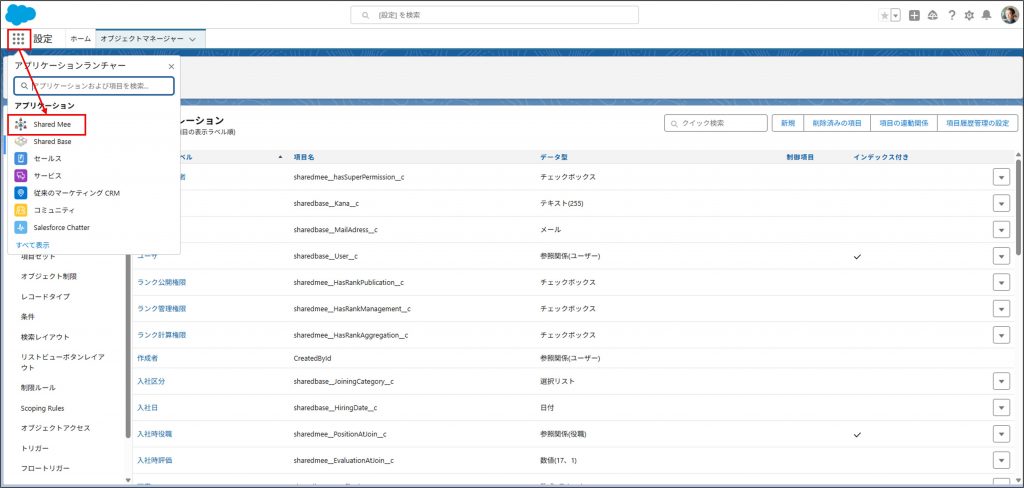Image resolution: width=1024 pixels, height=488 pixels.
Task: Focus the クイック検索 input field
Action: [714, 123]
